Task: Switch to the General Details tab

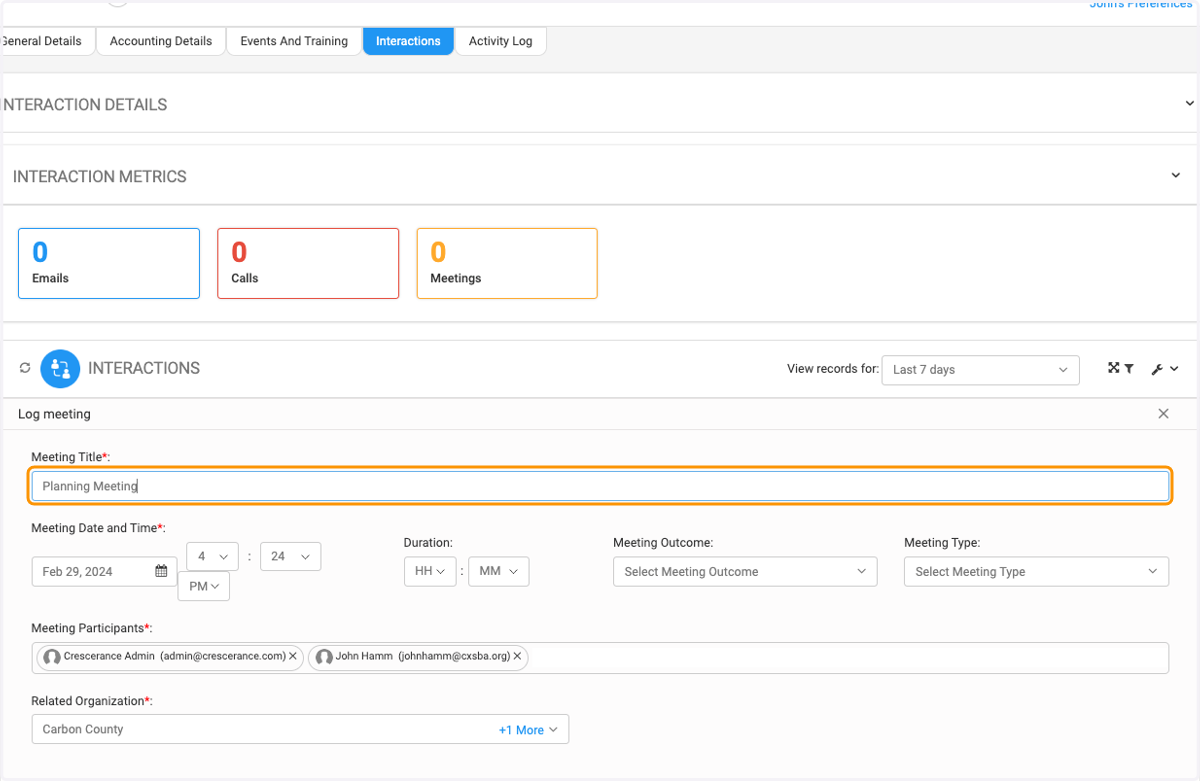Action: [47, 41]
